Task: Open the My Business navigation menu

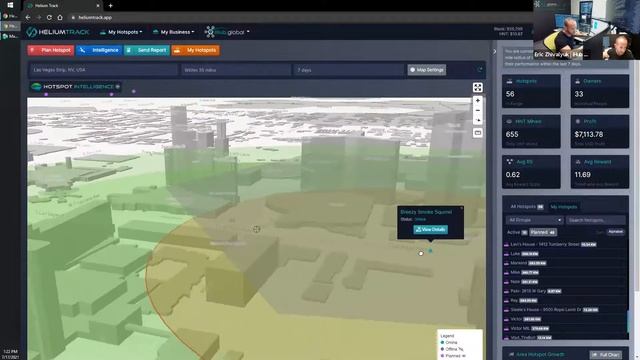Action: coord(173,32)
